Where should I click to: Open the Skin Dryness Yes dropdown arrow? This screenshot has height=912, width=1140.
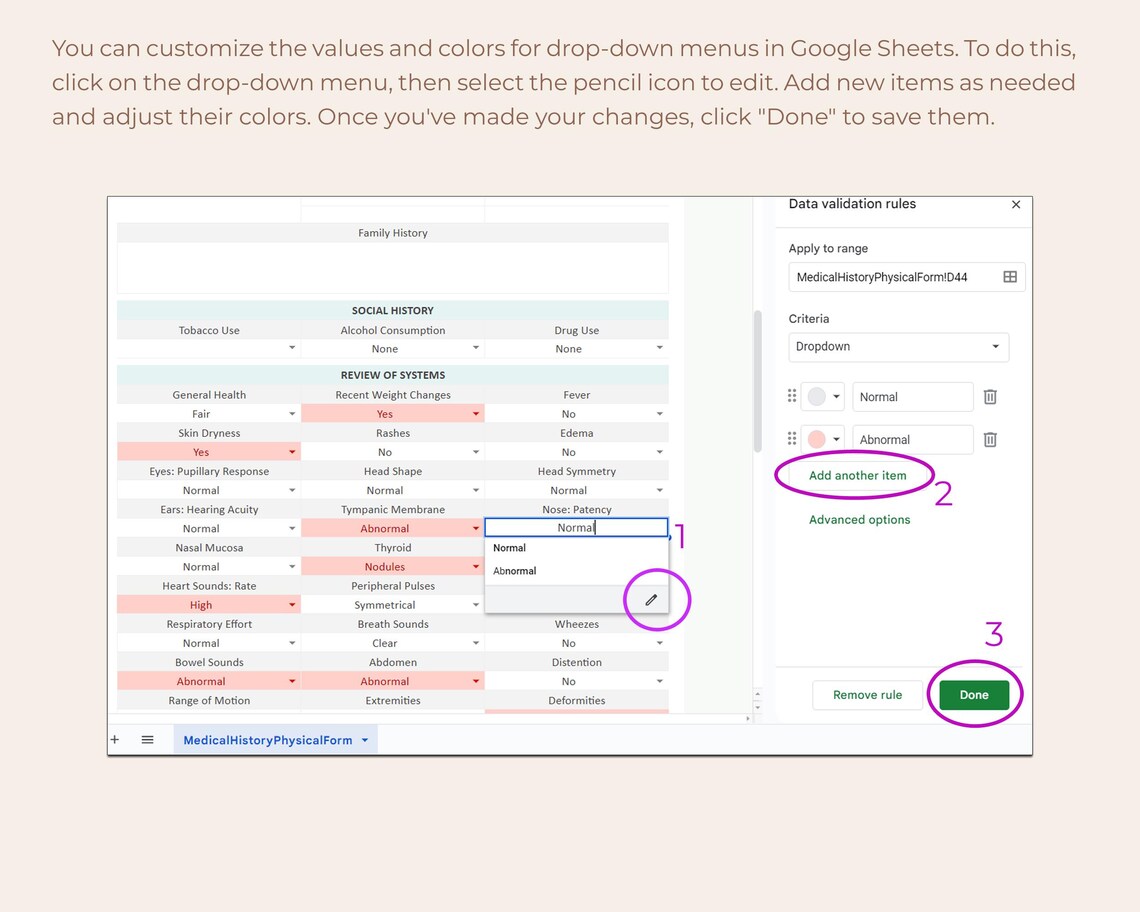(x=292, y=452)
